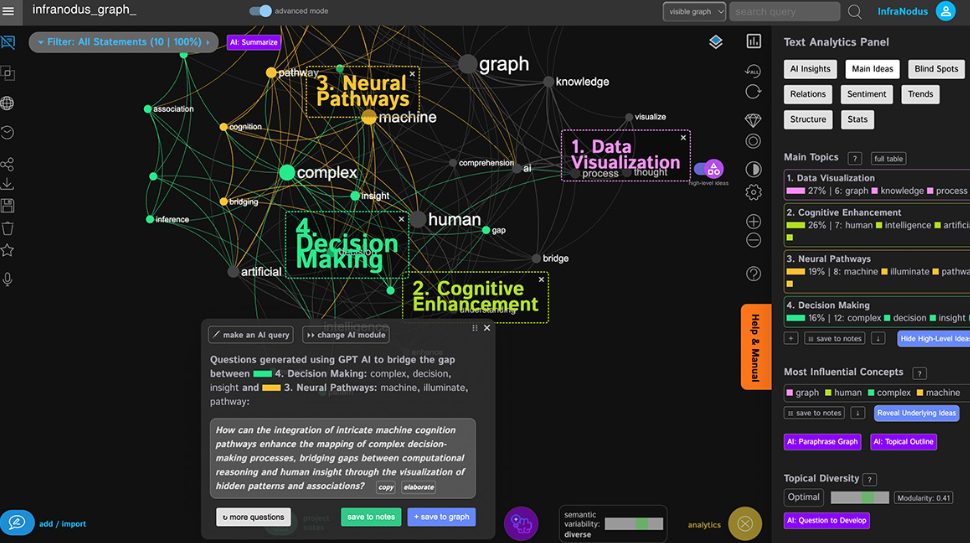The height and width of the screenshot is (543, 970).
Task: Open the user profile avatar icon
Action: (945, 11)
